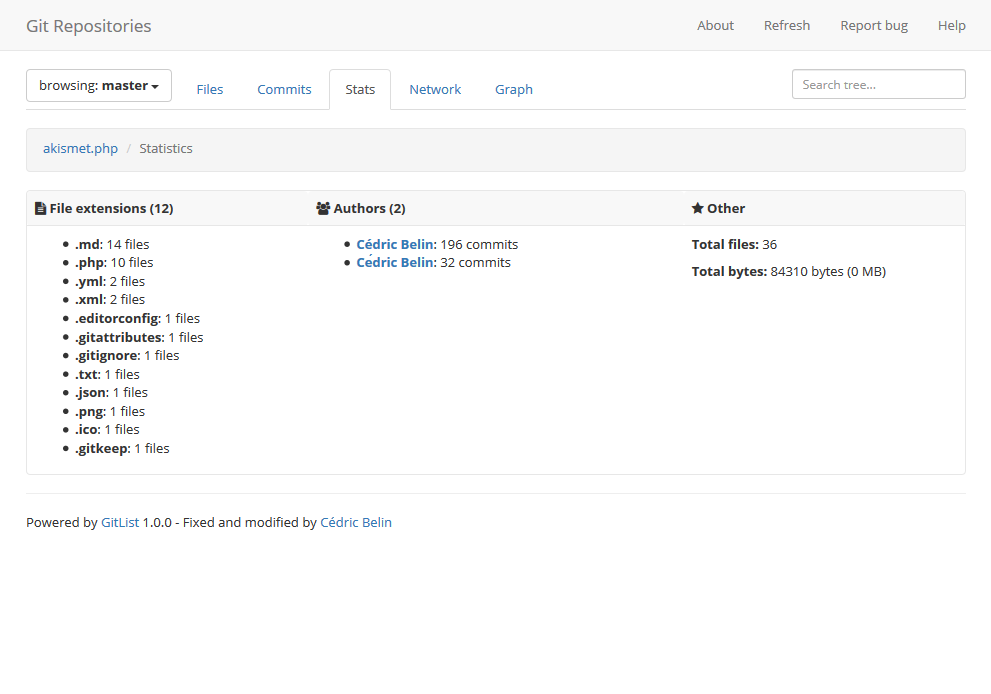Open the About page

point(715,25)
